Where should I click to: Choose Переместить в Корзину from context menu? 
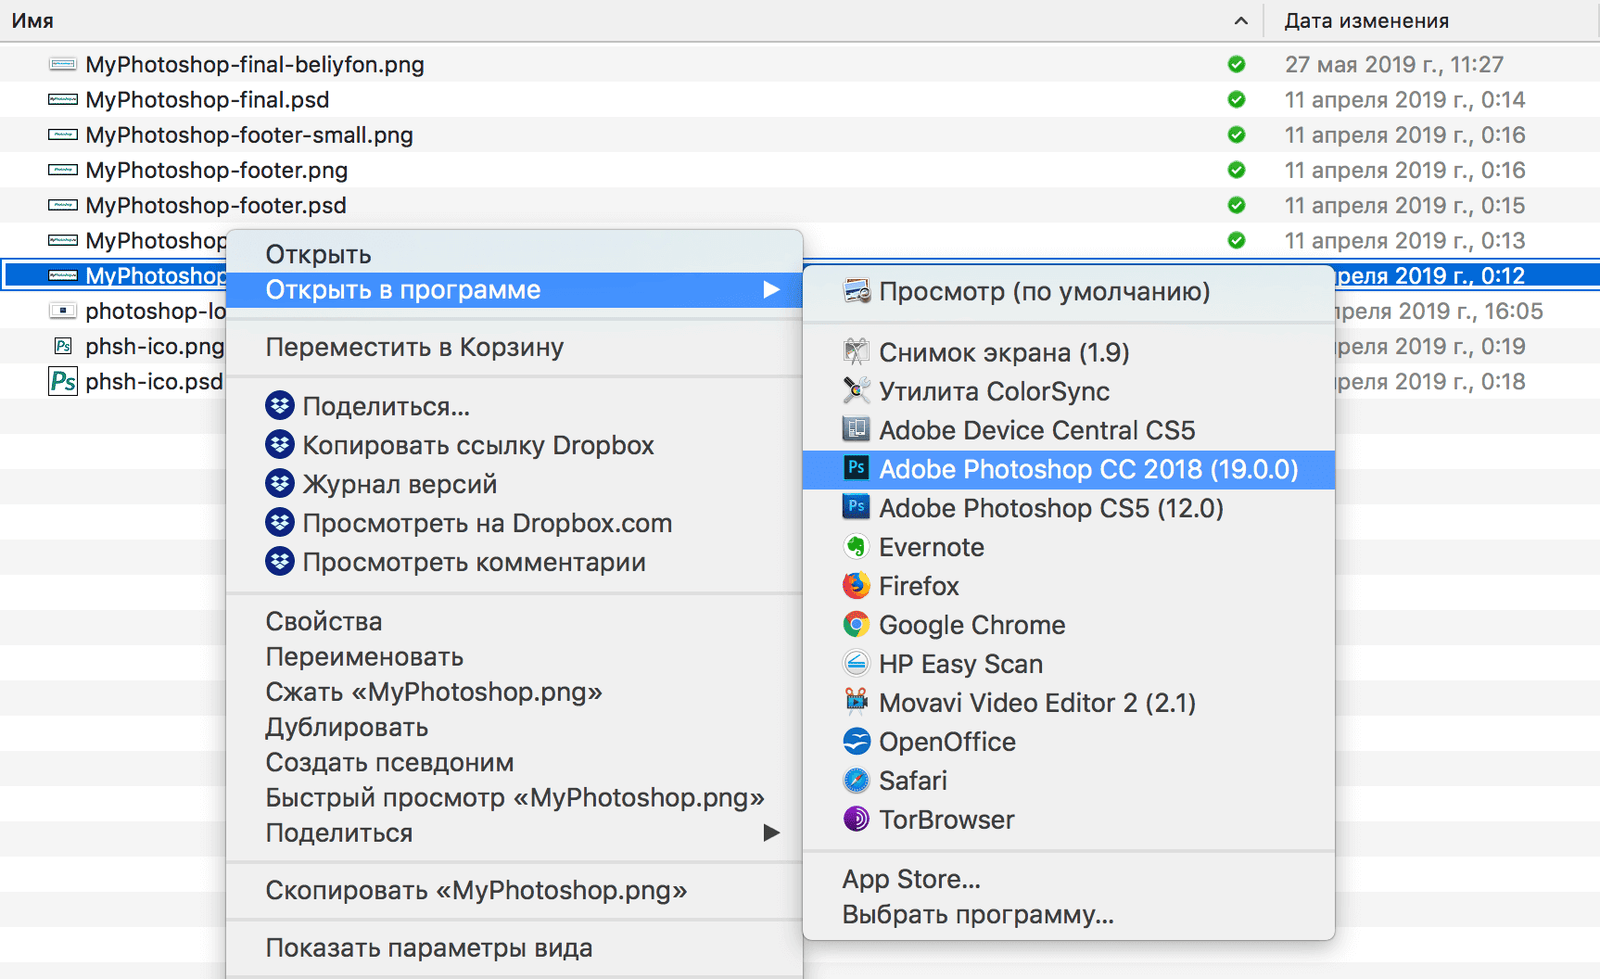tap(414, 347)
